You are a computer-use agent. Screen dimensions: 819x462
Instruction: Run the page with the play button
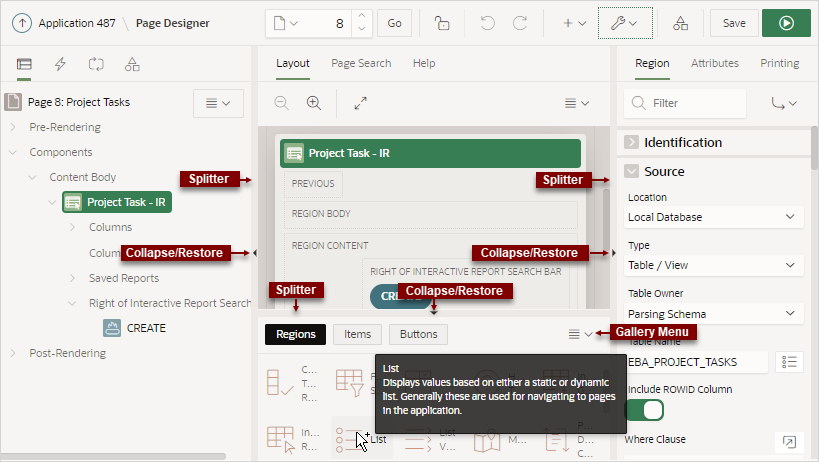coord(786,23)
